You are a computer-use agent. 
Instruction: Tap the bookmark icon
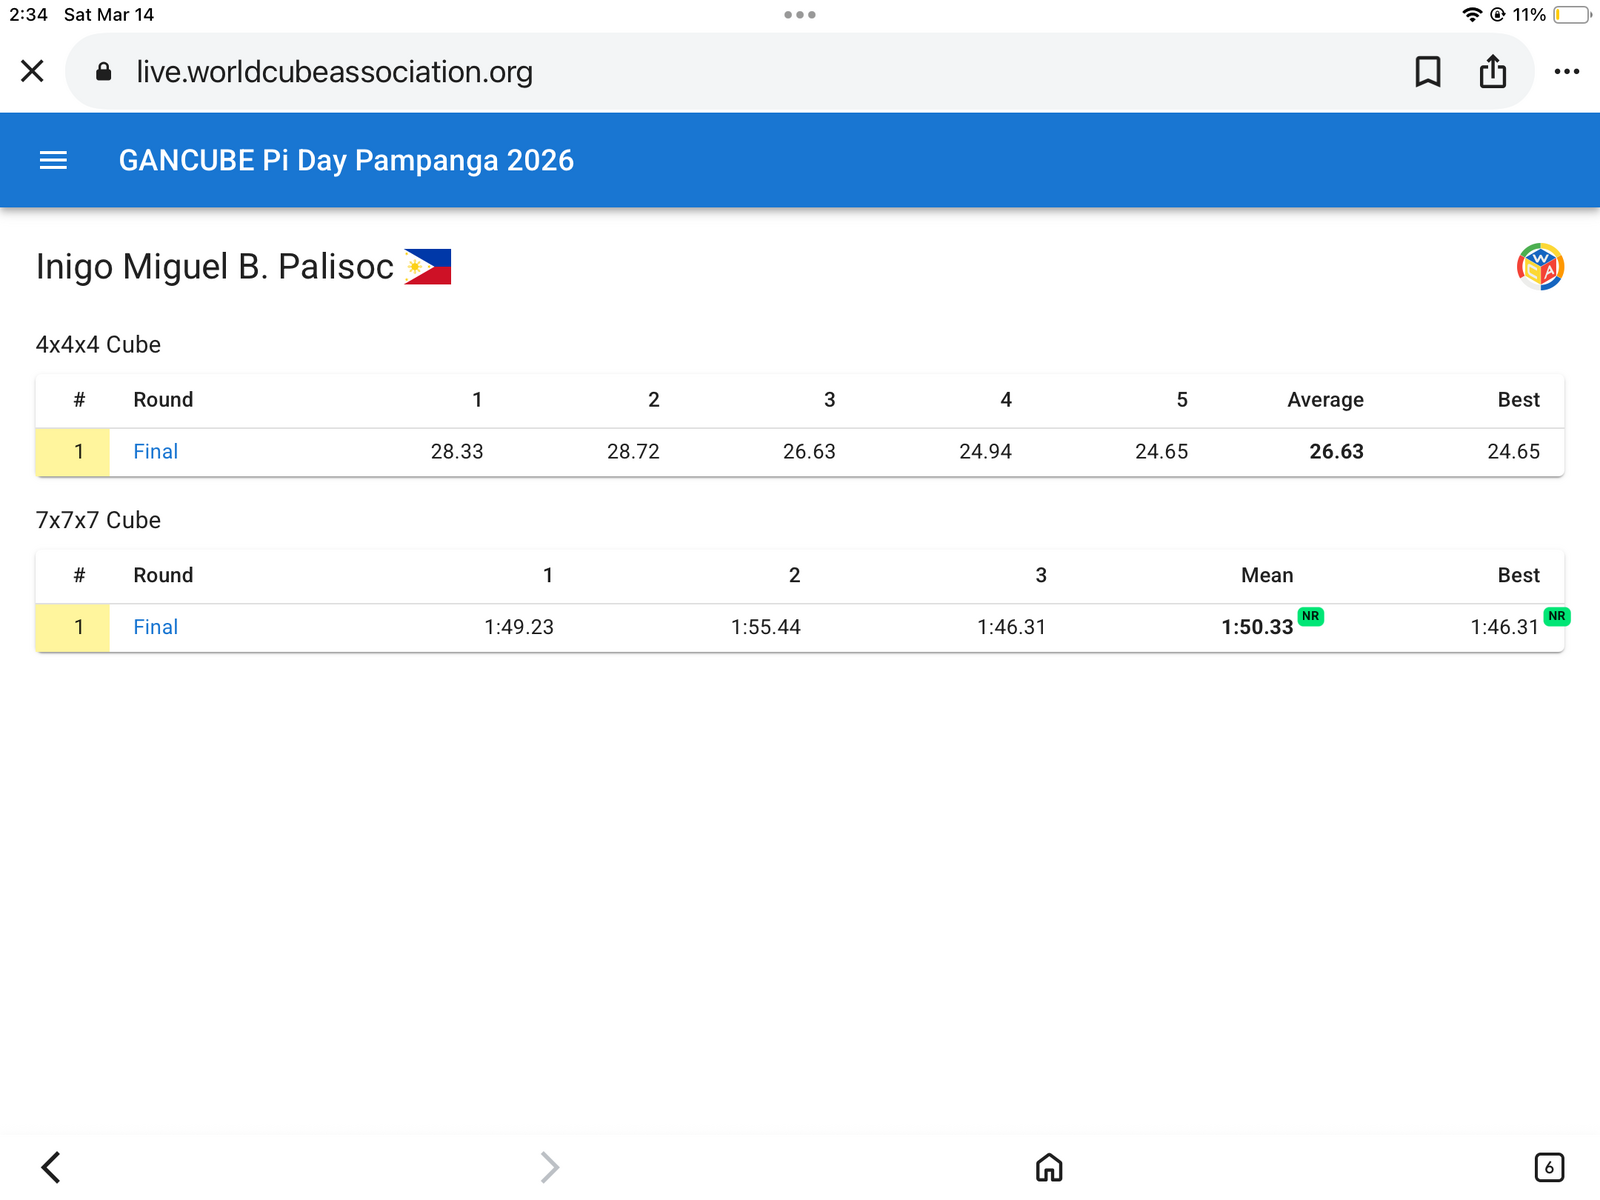(1427, 71)
